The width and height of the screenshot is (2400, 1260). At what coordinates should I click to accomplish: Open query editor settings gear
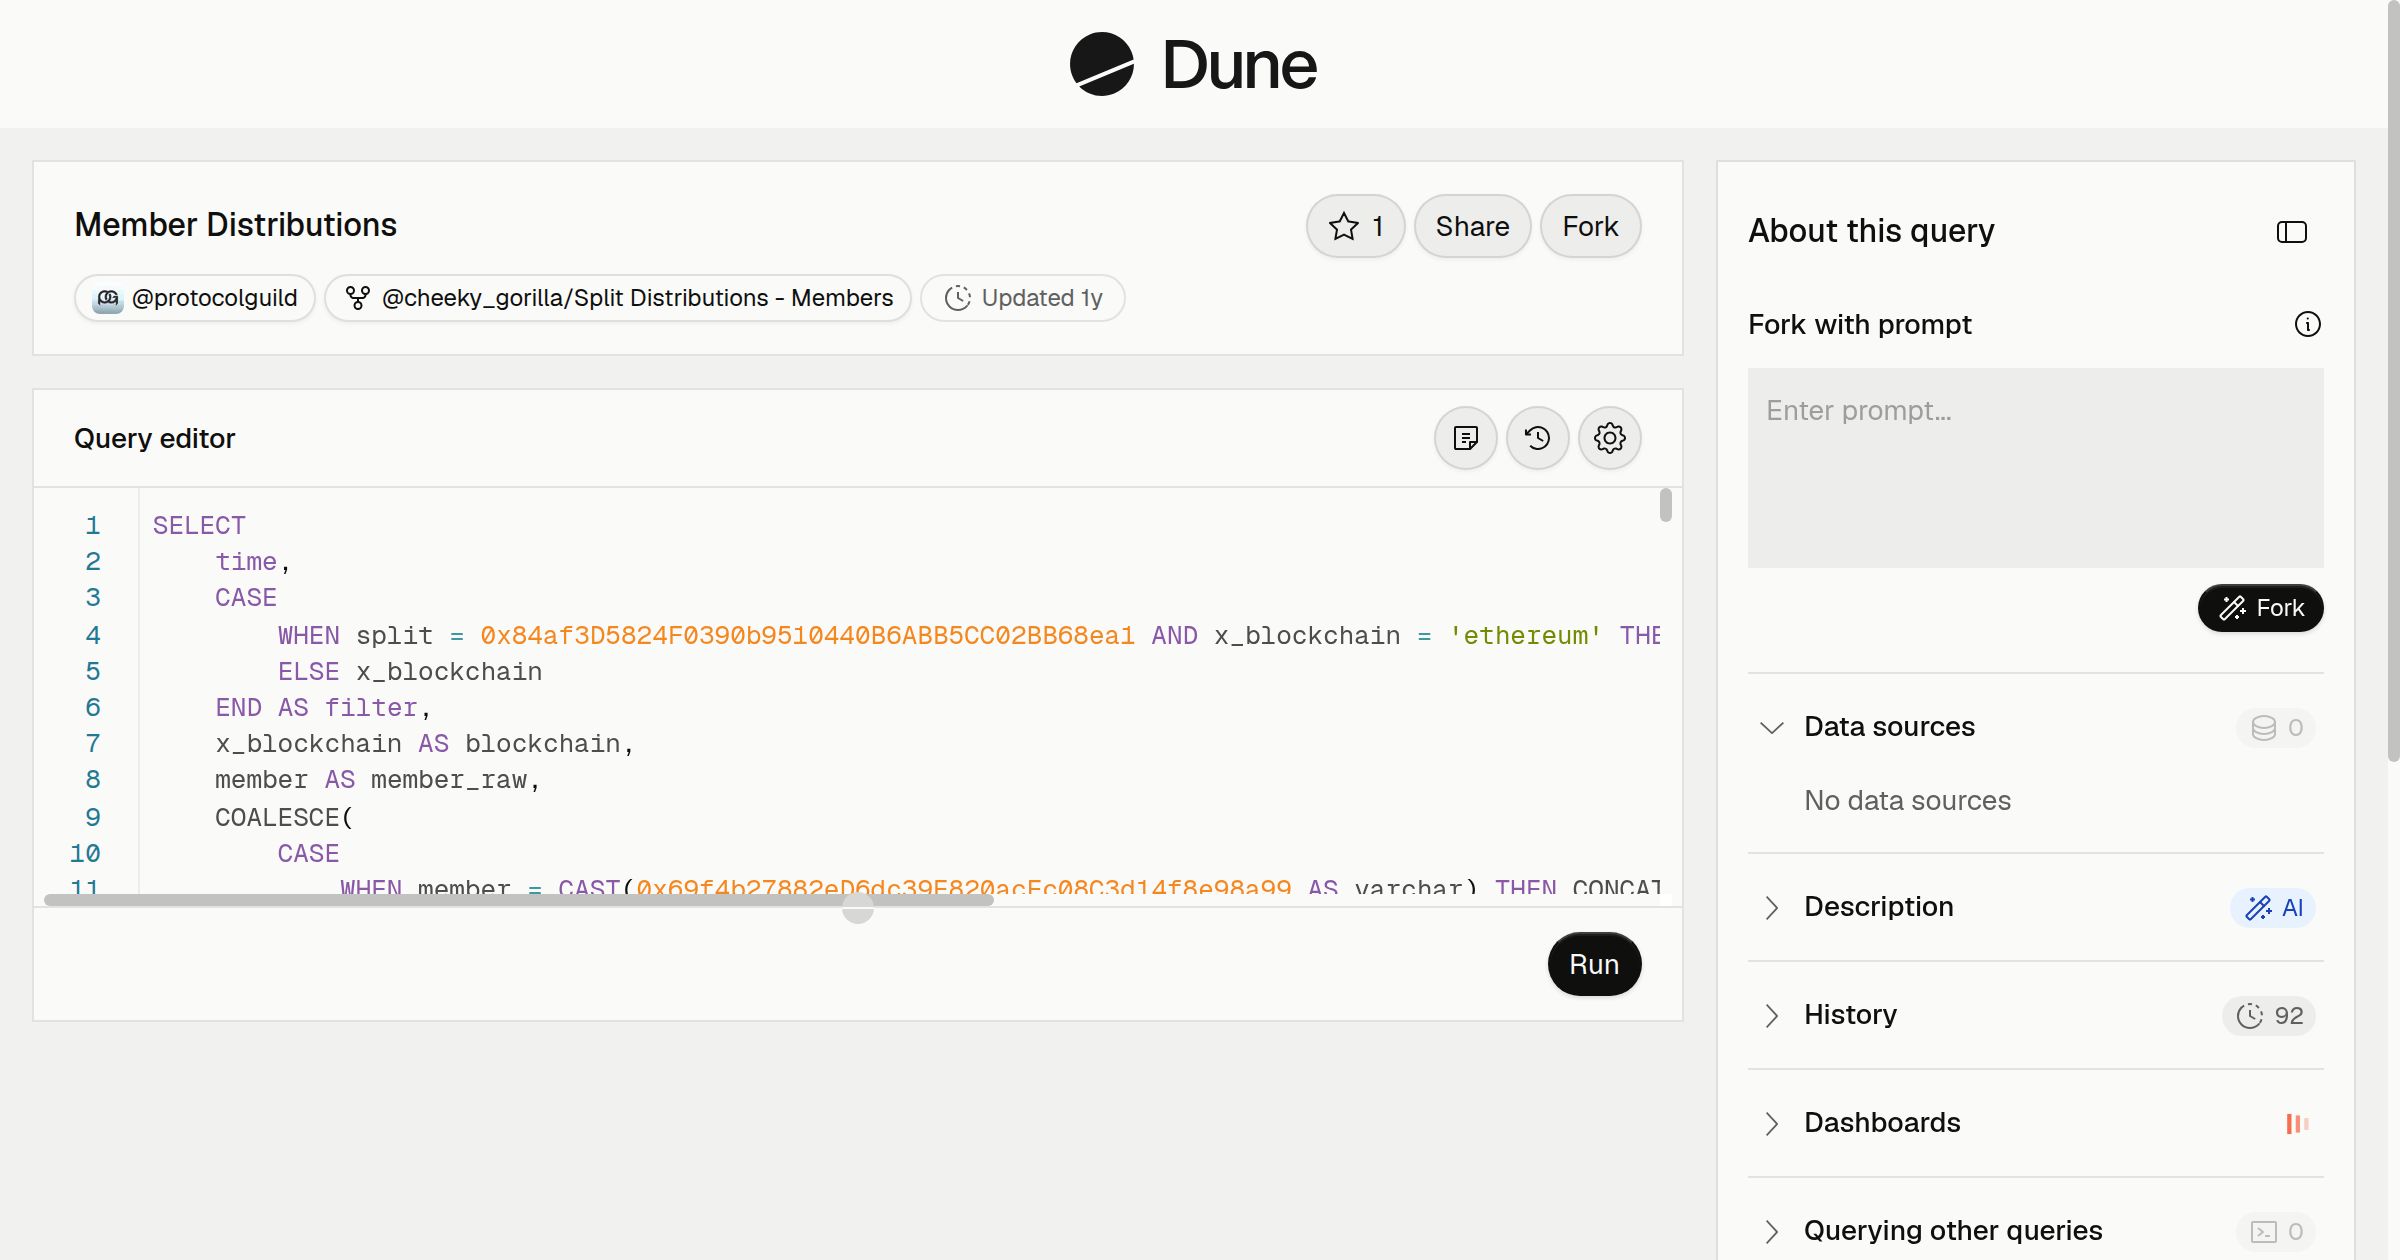[x=1610, y=438]
